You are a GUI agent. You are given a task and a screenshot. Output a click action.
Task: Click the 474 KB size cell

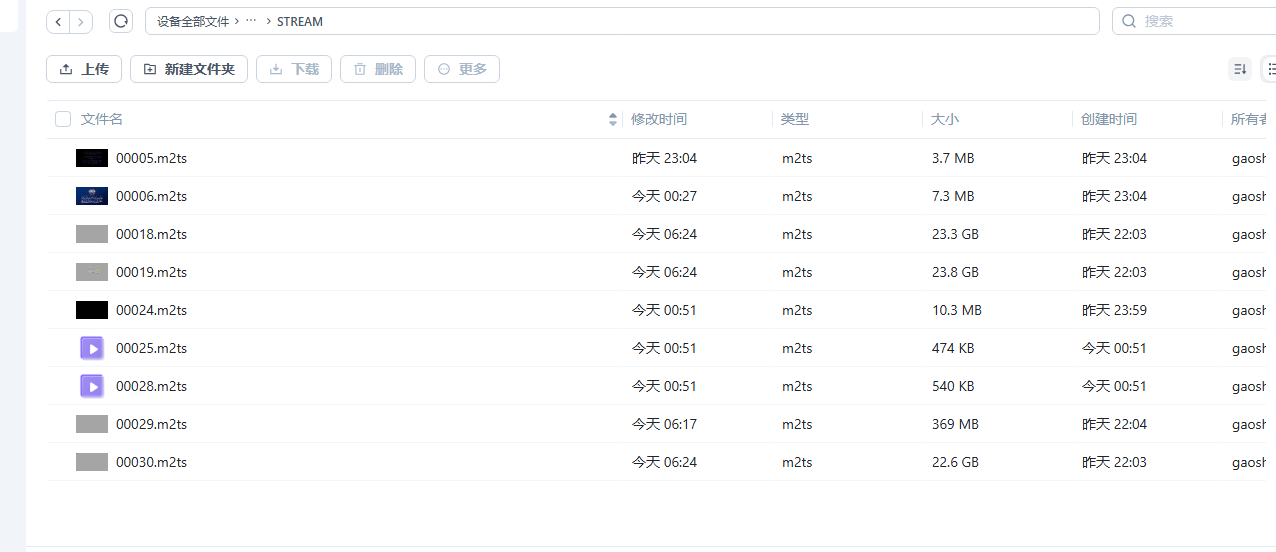click(951, 348)
